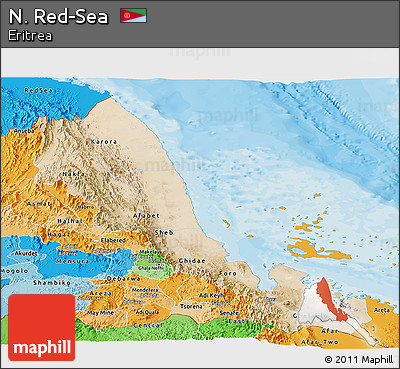Click the 'Afabet' place label
This screenshot has width=400, height=369.
click(x=146, y=216)
